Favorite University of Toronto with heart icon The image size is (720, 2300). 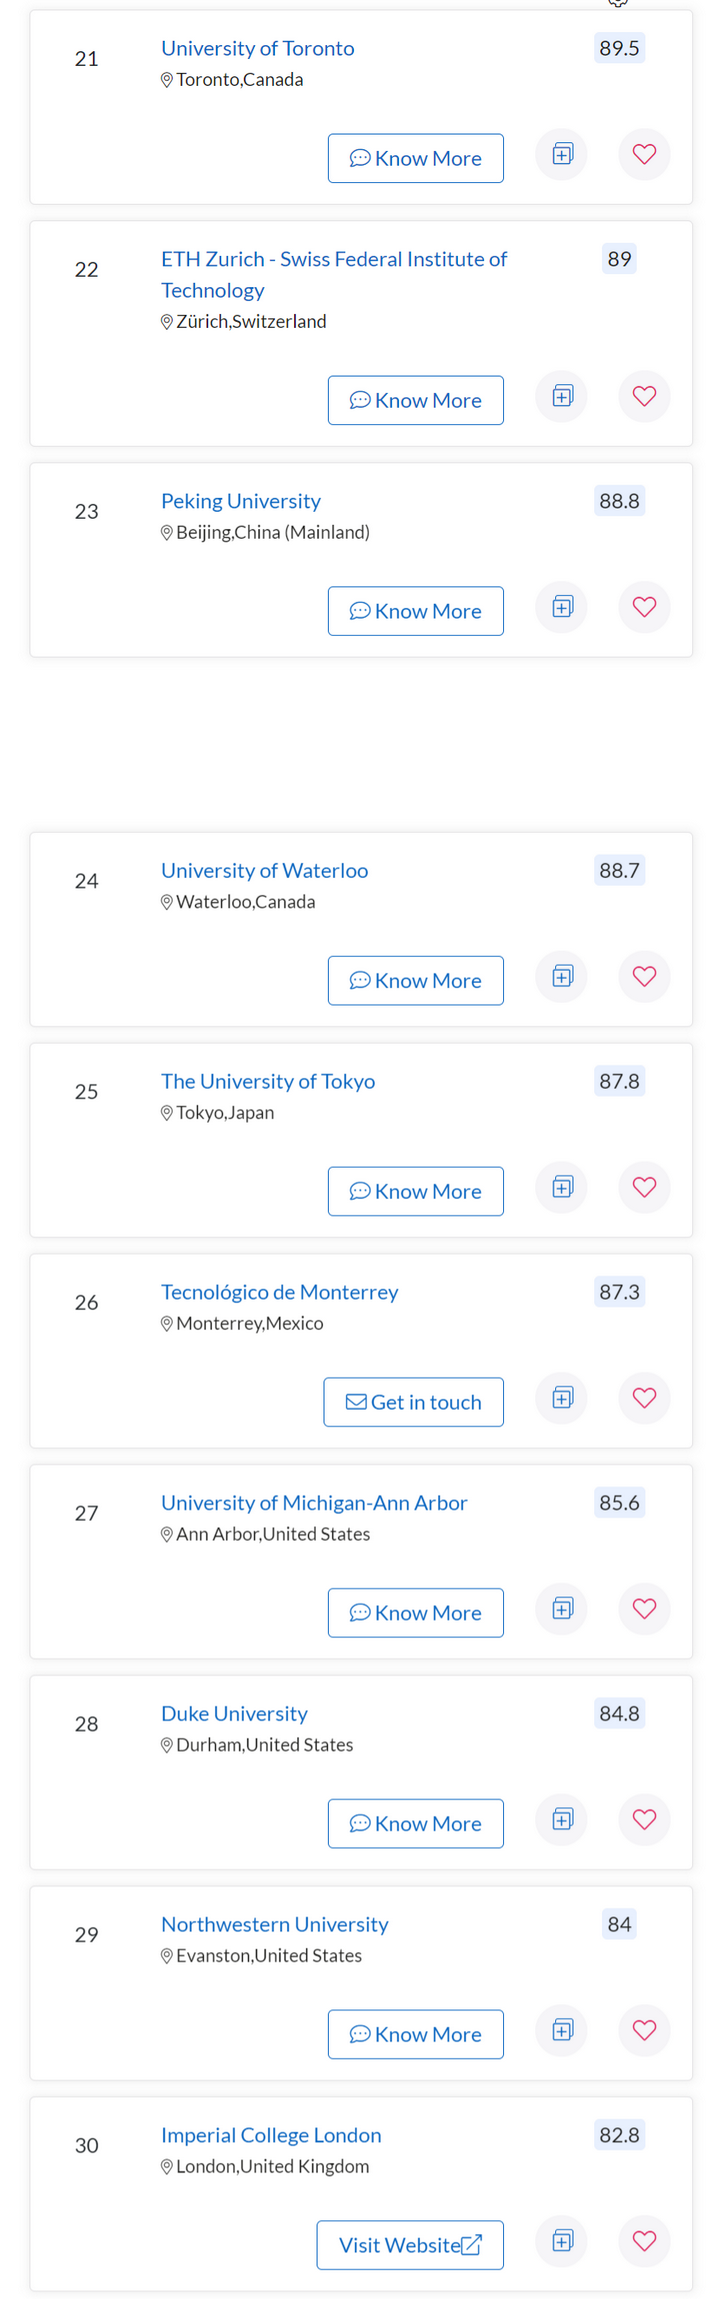(644, 154)
